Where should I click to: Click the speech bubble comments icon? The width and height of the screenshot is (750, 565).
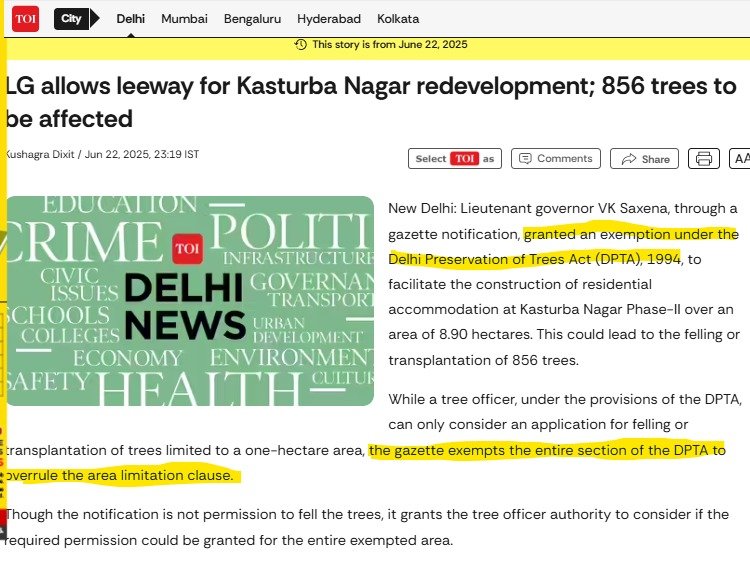(x=525, y=158)
